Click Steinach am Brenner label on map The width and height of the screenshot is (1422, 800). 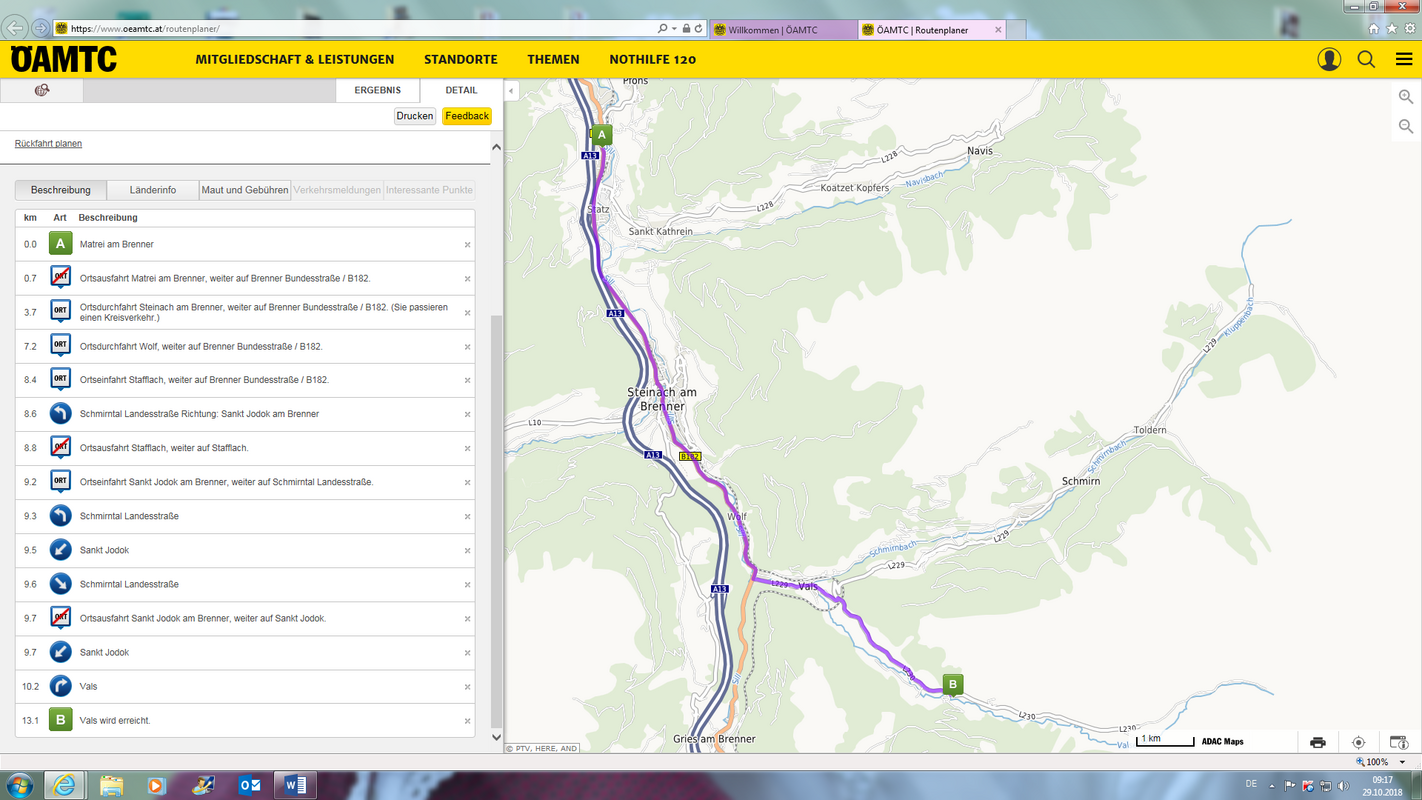click(662, 399)
